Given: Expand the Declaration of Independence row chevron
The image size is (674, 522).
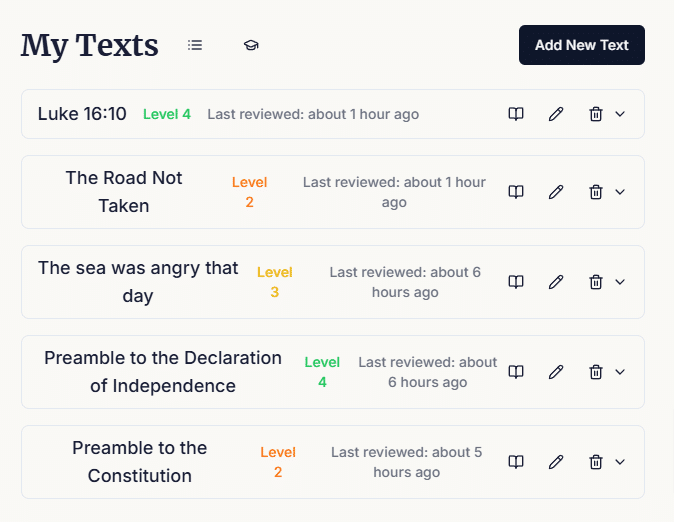Looking at the screenshot, I should (x=620, y=372).
